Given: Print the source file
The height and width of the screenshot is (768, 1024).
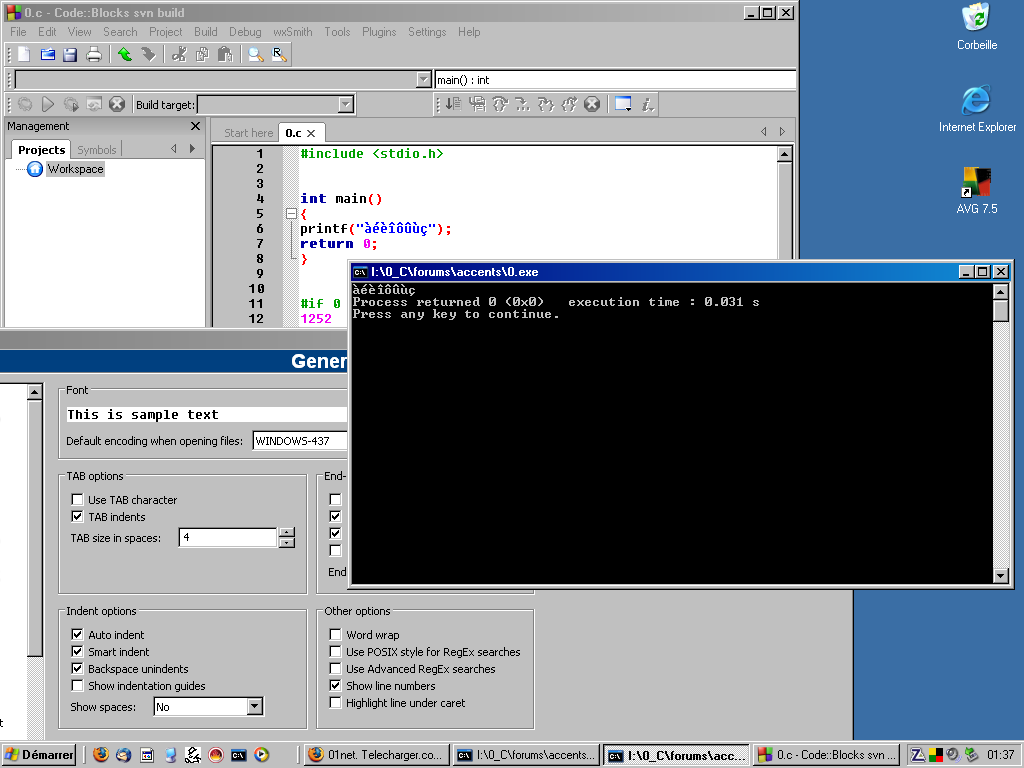Looking at the screenshot, I should click(x=92, y=54).
